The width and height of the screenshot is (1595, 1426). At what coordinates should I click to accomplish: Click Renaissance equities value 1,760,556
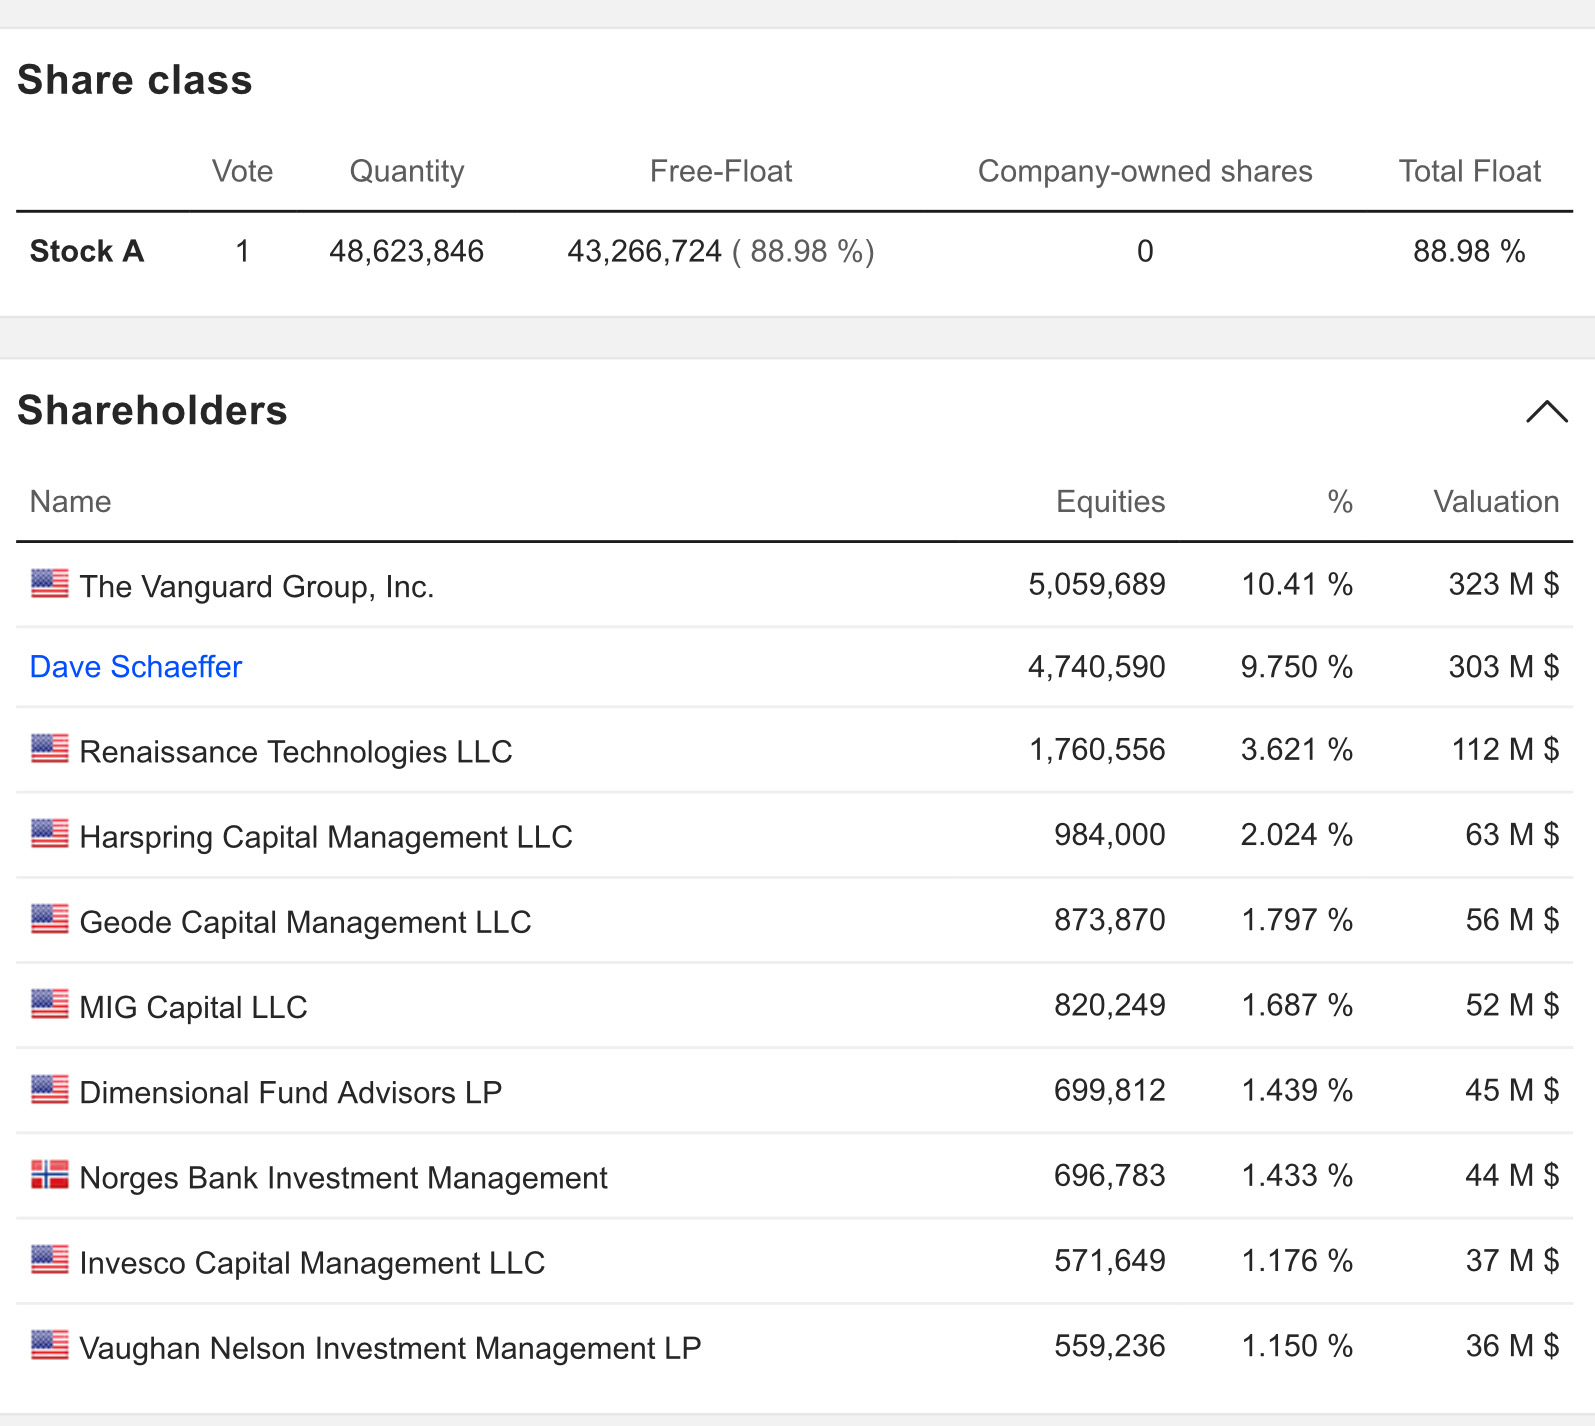tap(1097, 750)
